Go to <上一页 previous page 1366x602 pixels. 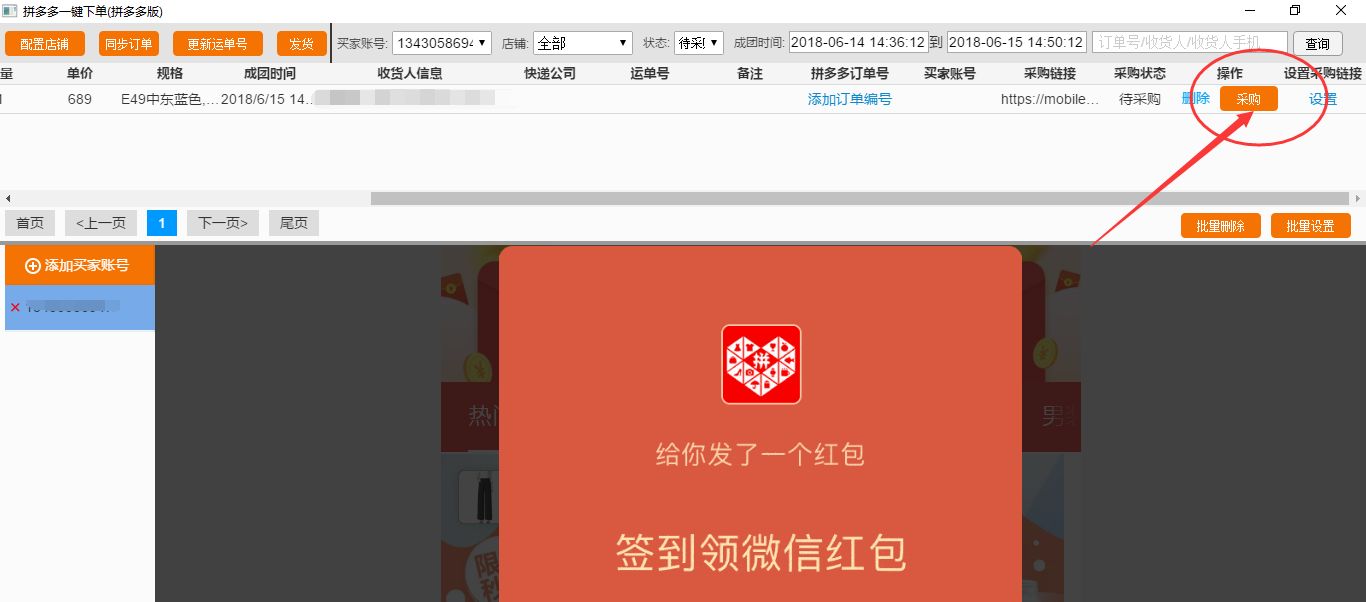[x=101, y=223]
